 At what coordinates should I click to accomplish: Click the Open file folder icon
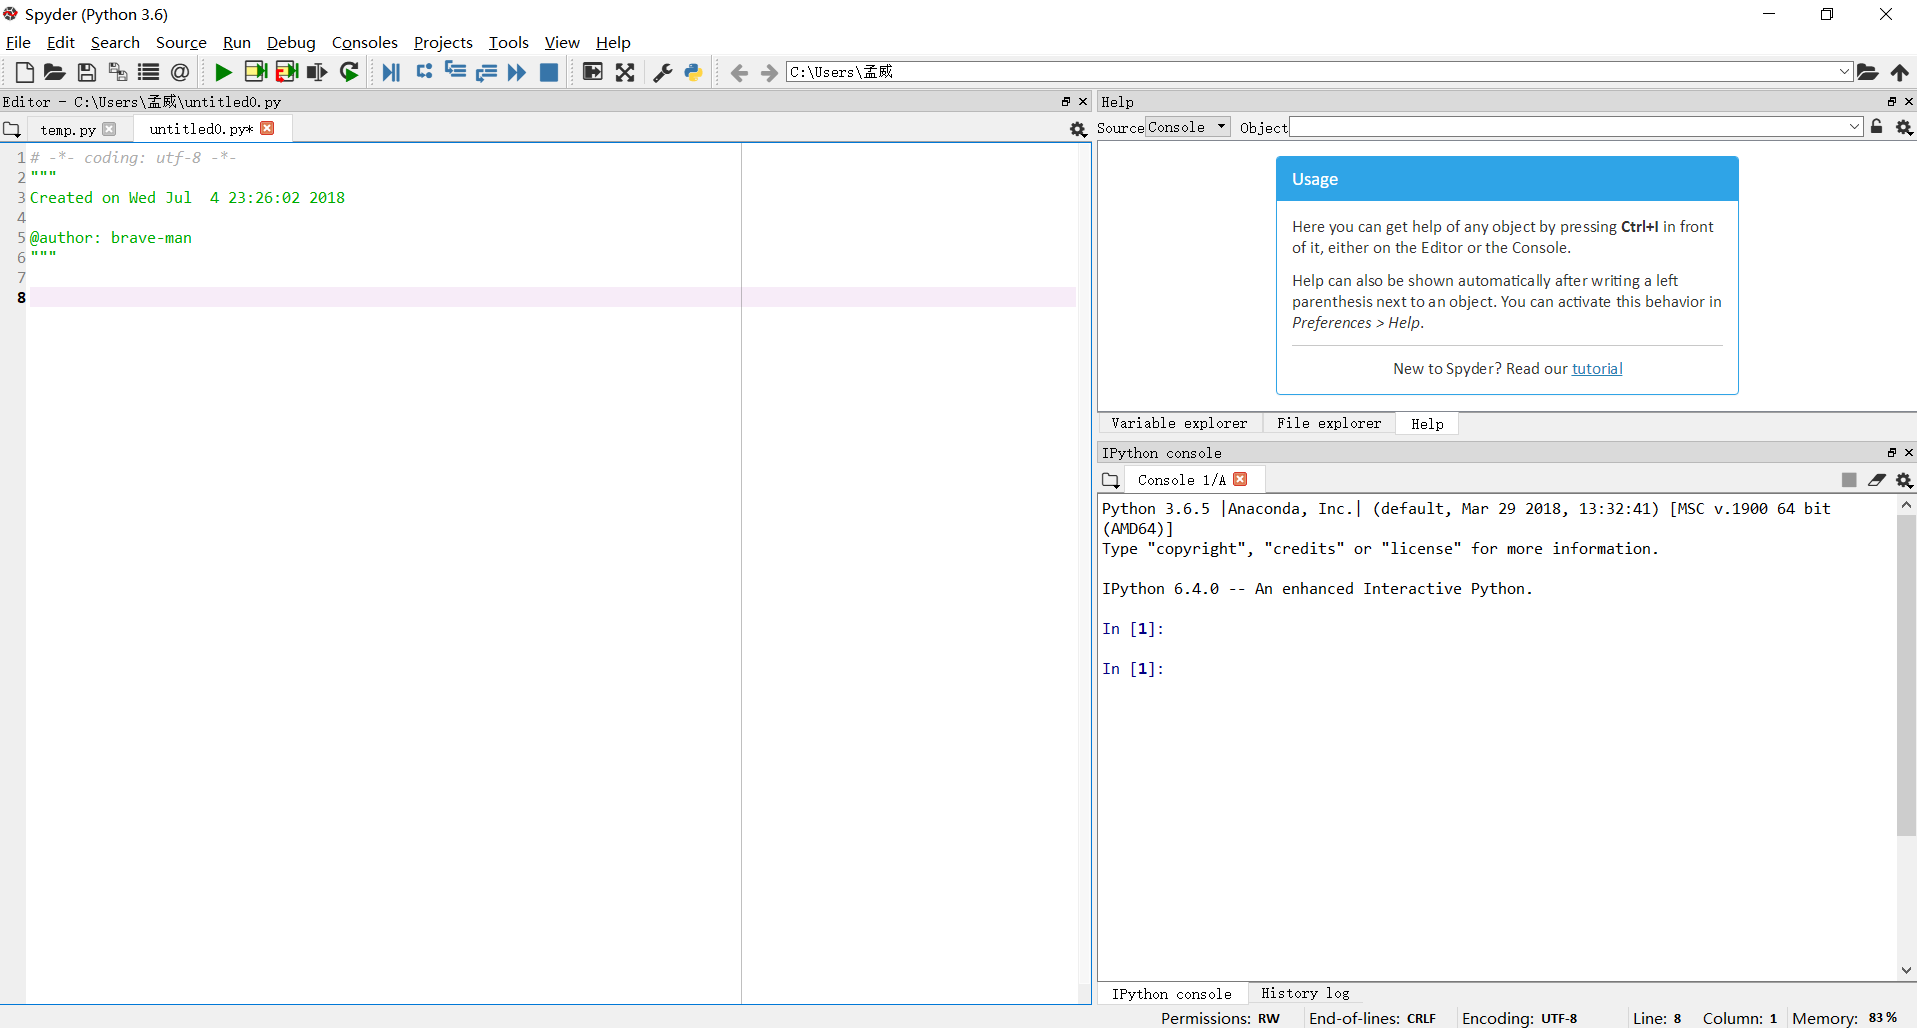(x=55, y=72)
